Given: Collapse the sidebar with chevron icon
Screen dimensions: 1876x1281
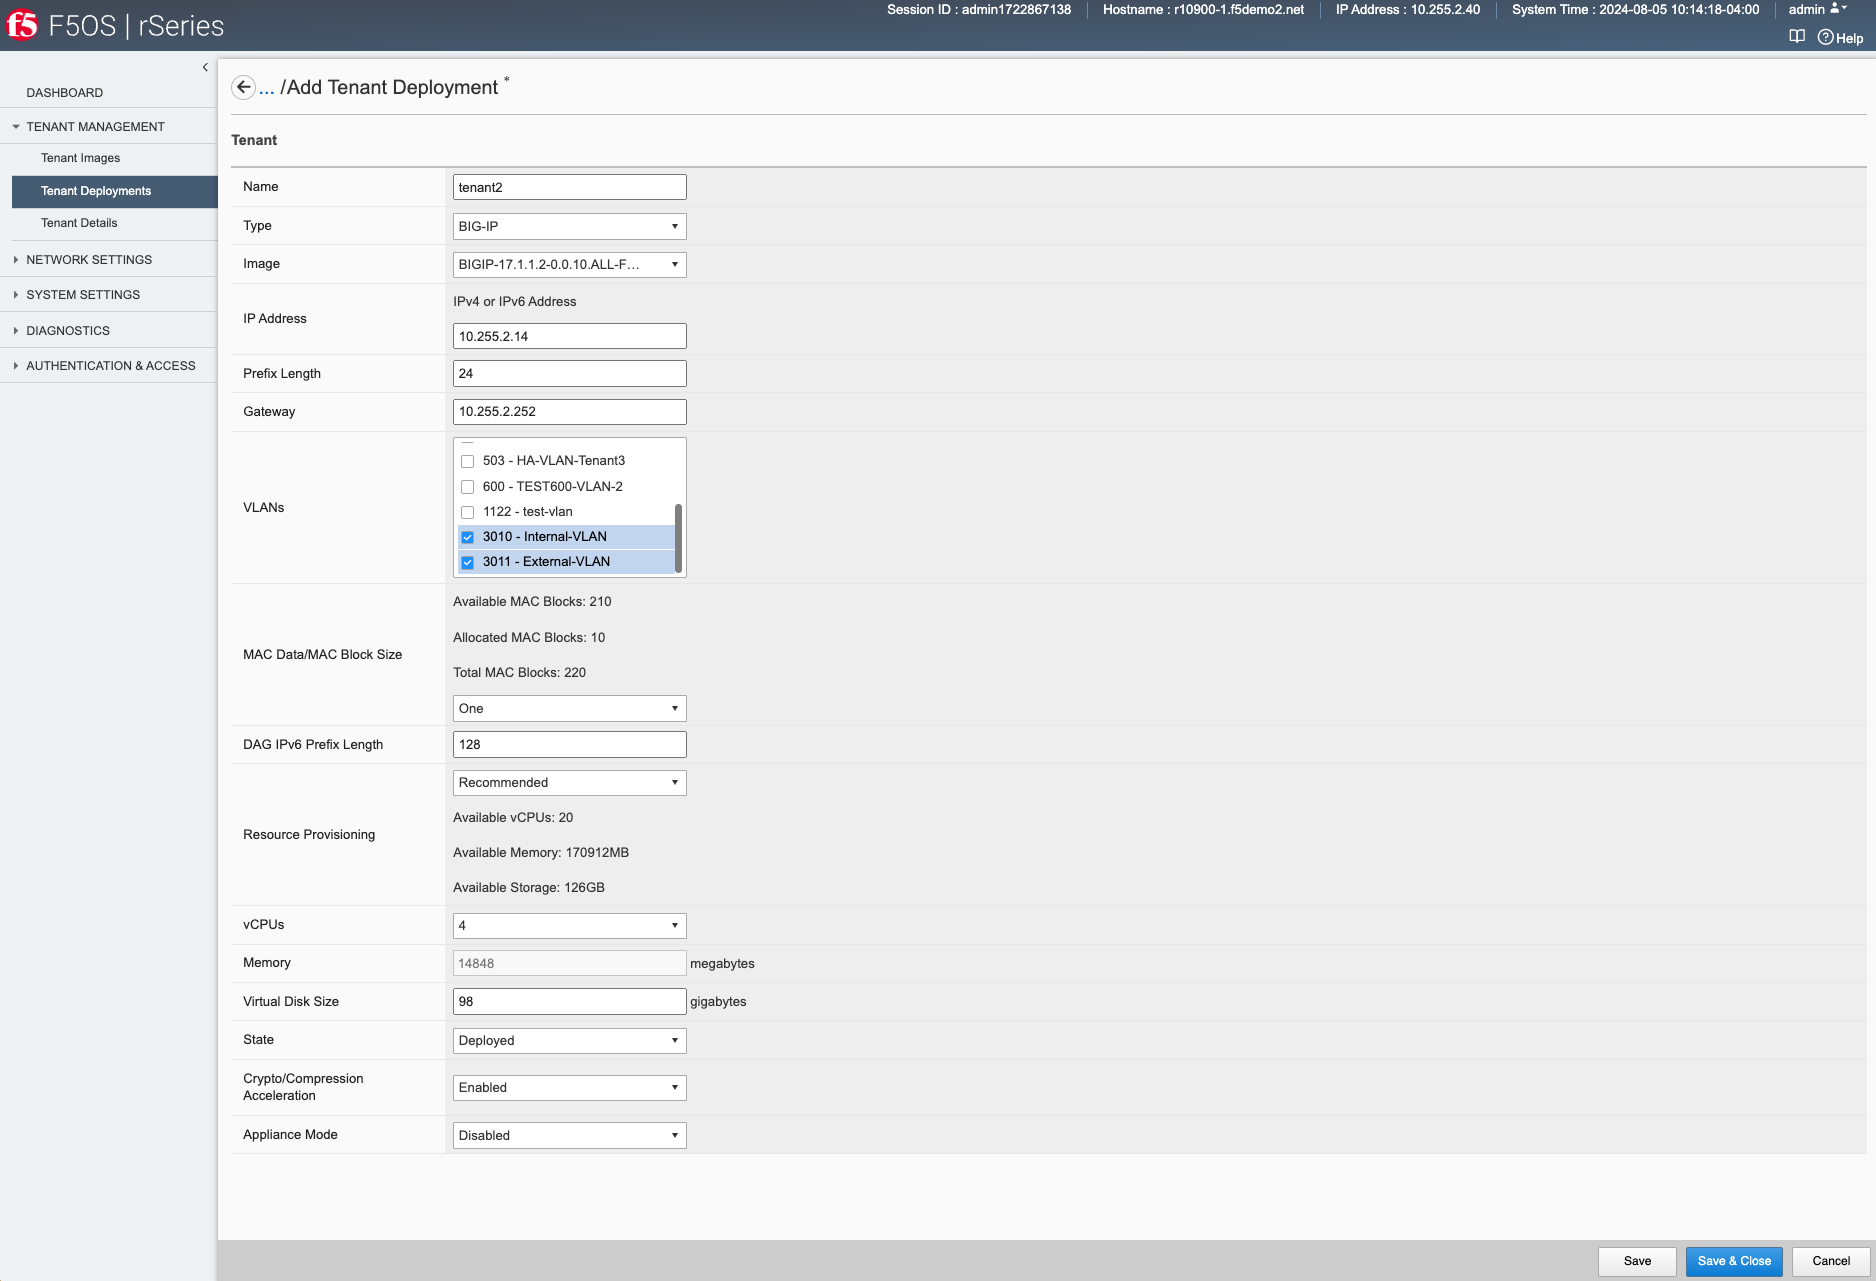Looking at the screenshot, I should pos(205,68).
